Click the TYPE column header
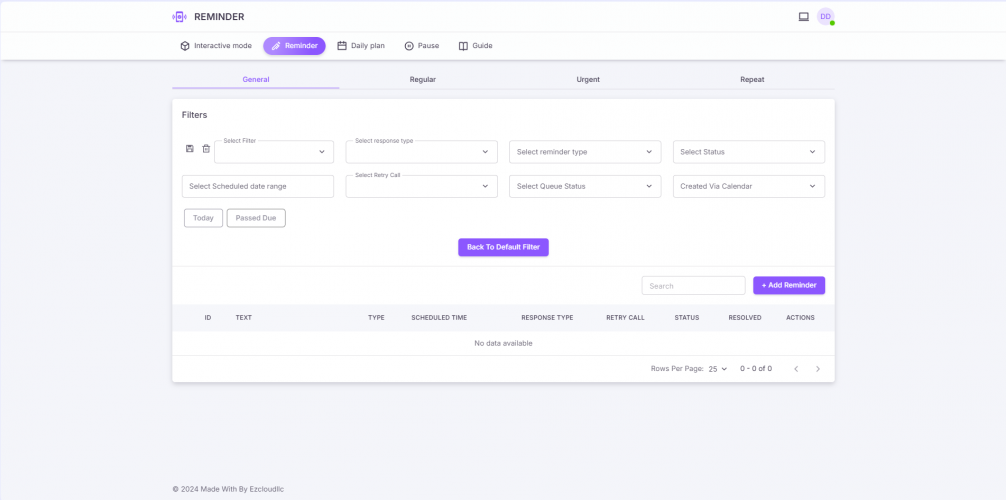 [376, 318]
